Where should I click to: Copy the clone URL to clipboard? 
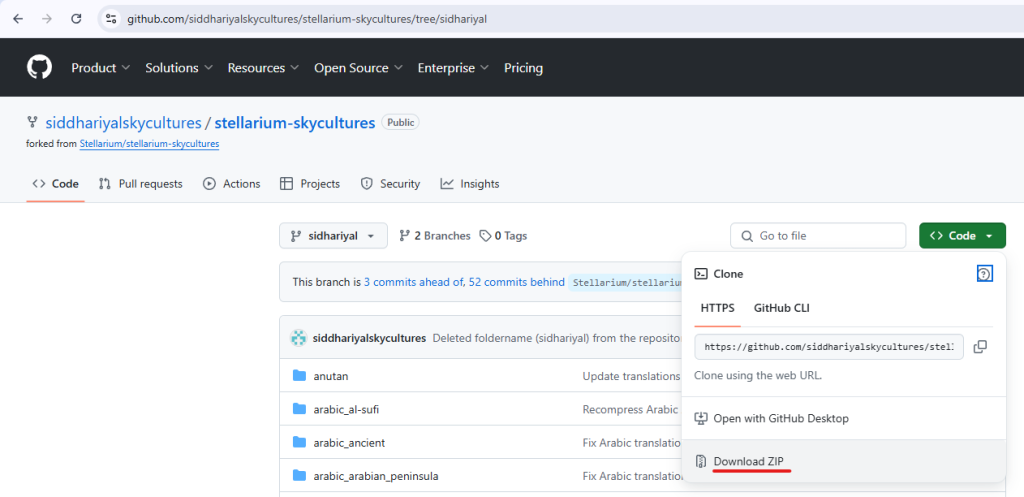(980, 347)
